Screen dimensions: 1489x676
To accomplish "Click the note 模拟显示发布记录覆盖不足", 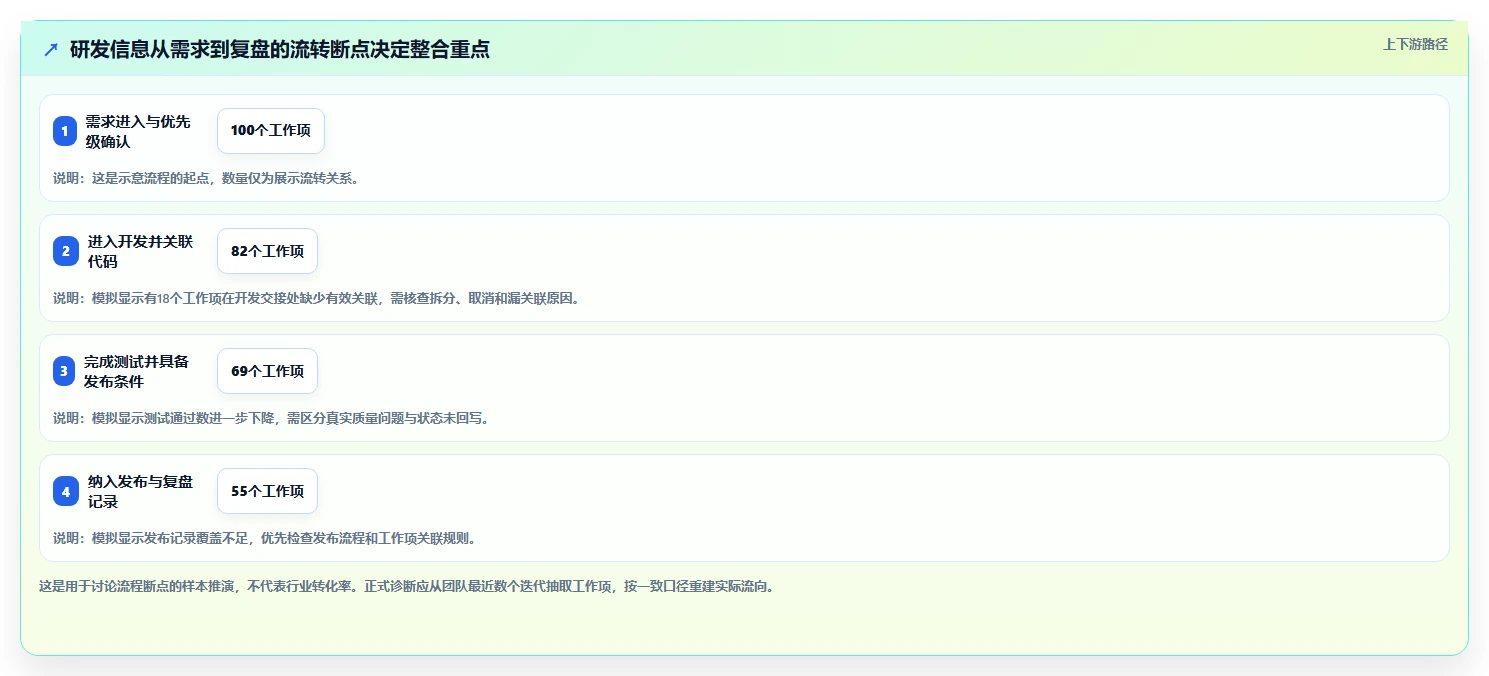I will 264,538.
